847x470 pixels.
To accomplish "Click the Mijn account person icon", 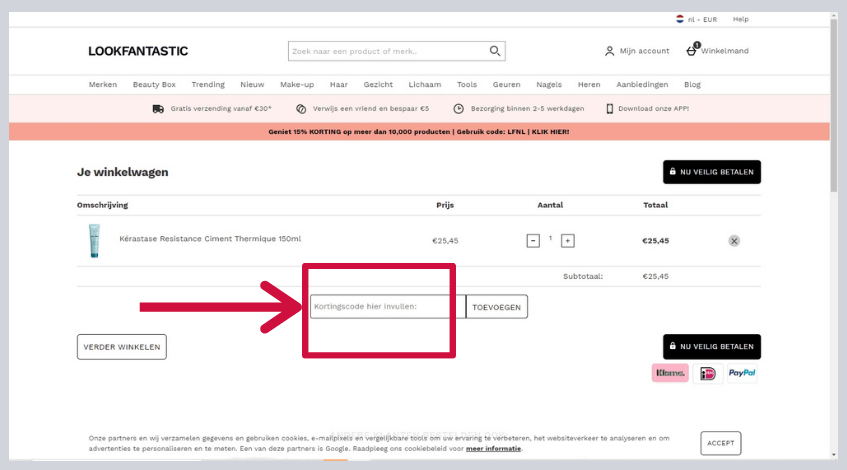I will point(609,51).
